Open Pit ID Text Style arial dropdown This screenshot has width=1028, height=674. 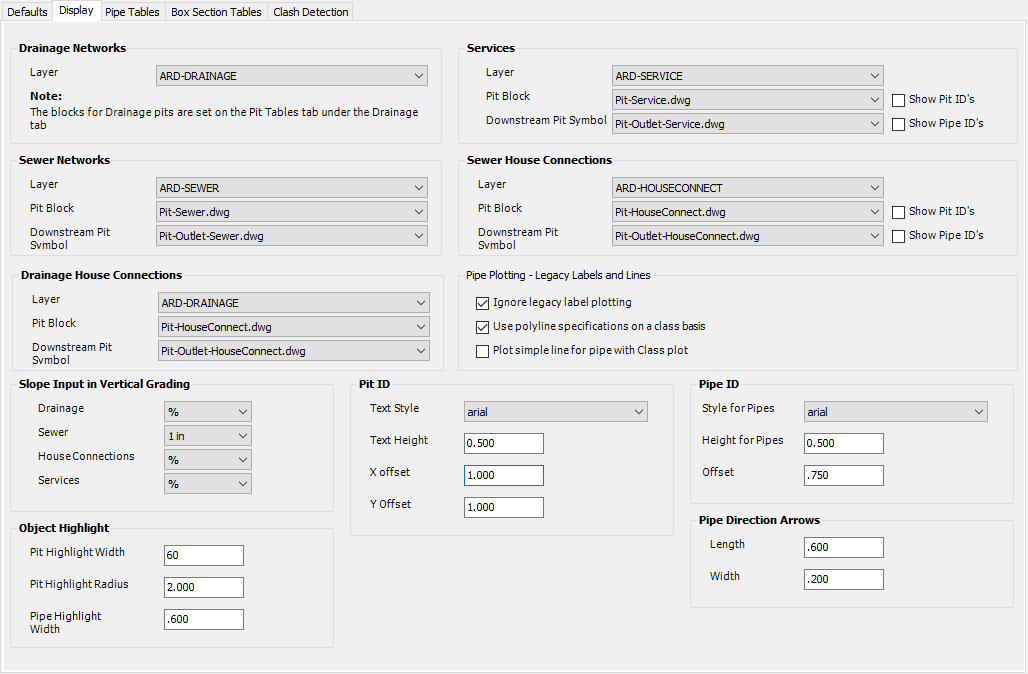555,412
